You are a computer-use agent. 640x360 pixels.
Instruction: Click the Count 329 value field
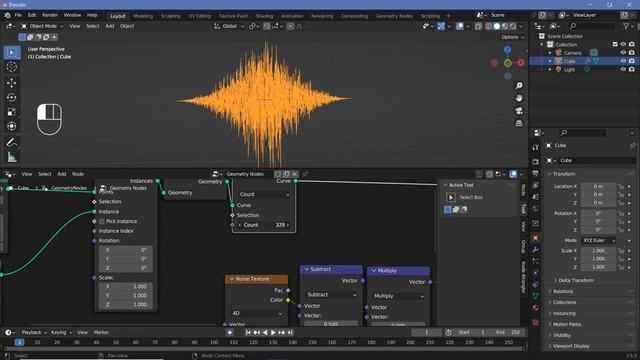click(264, 225)
